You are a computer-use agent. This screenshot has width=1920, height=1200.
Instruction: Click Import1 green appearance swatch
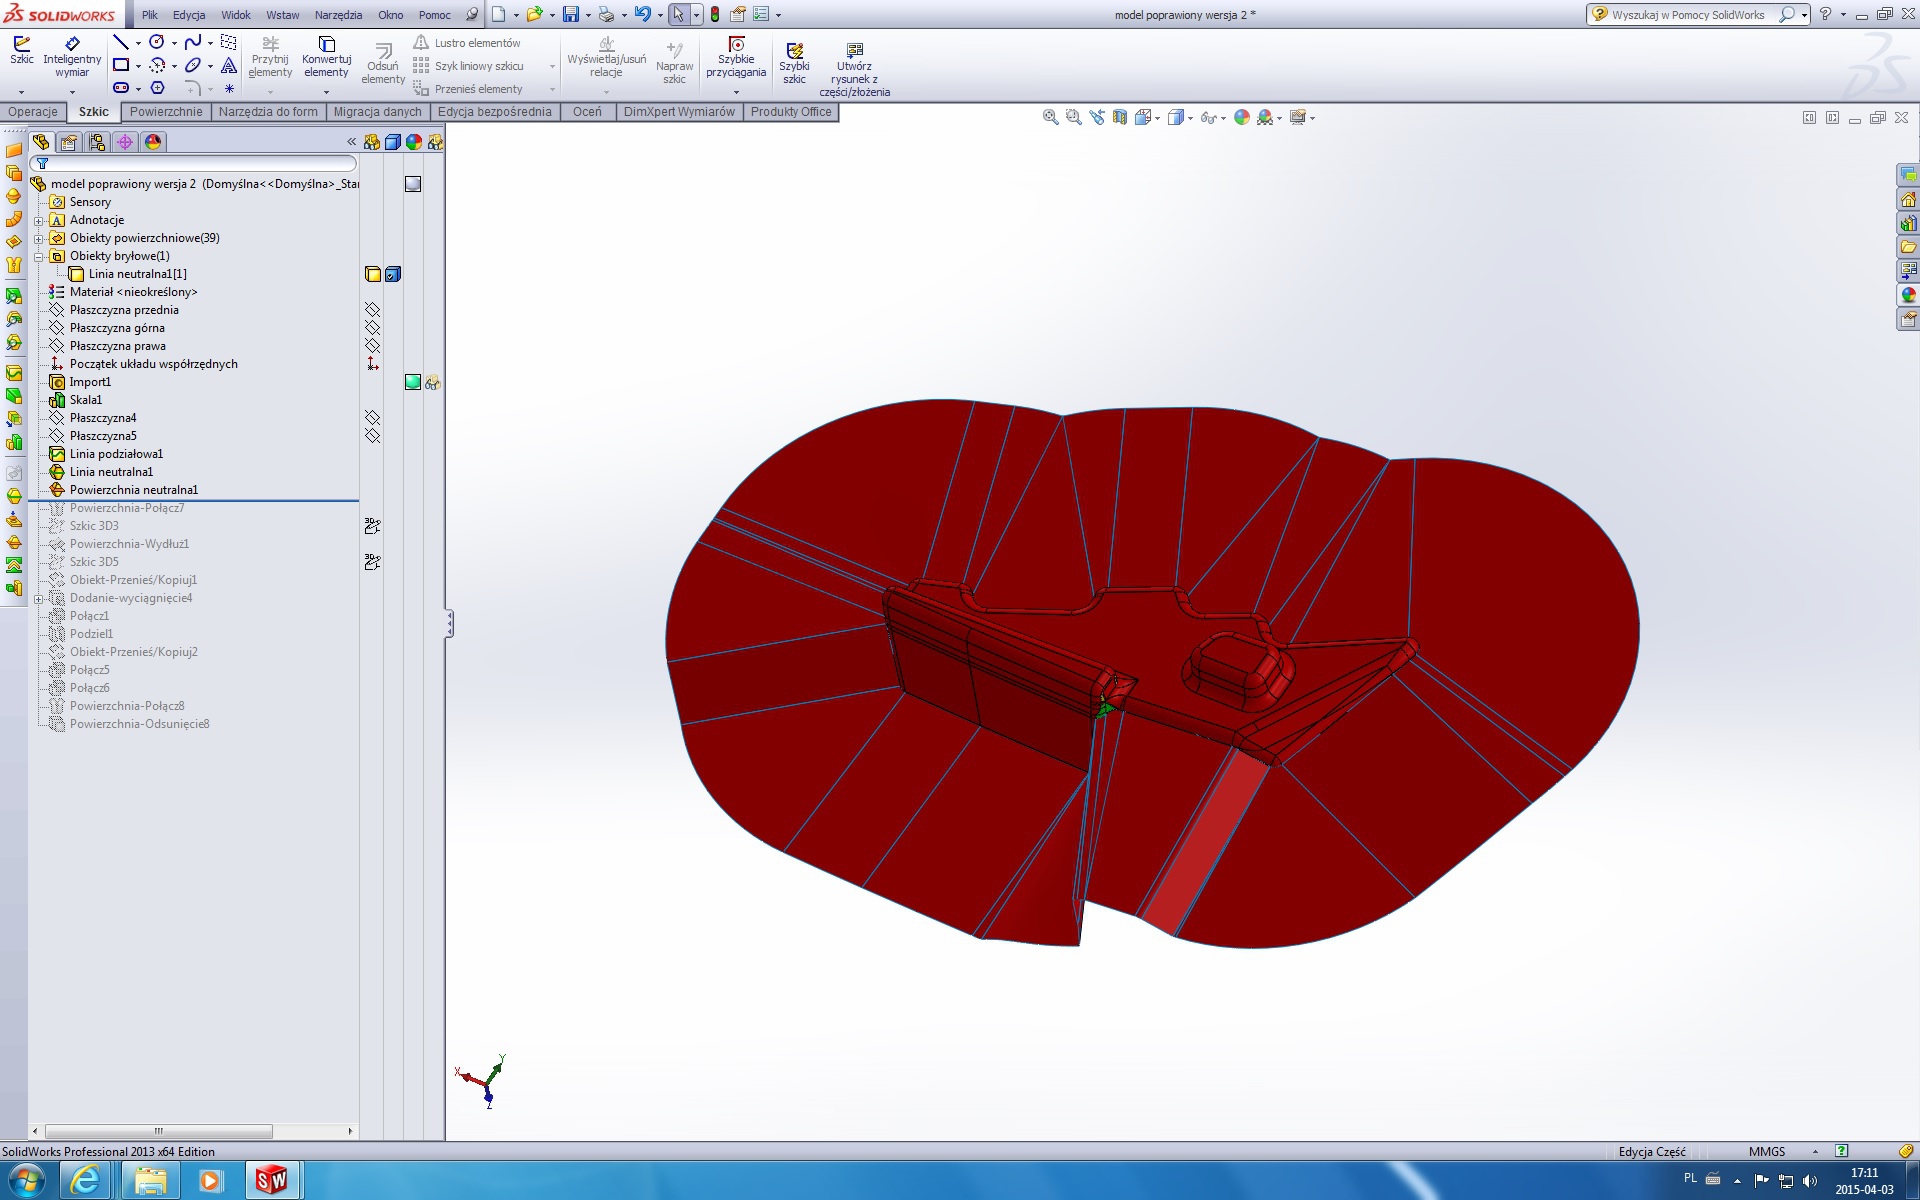pyautogui.click(x=413, y=382)
